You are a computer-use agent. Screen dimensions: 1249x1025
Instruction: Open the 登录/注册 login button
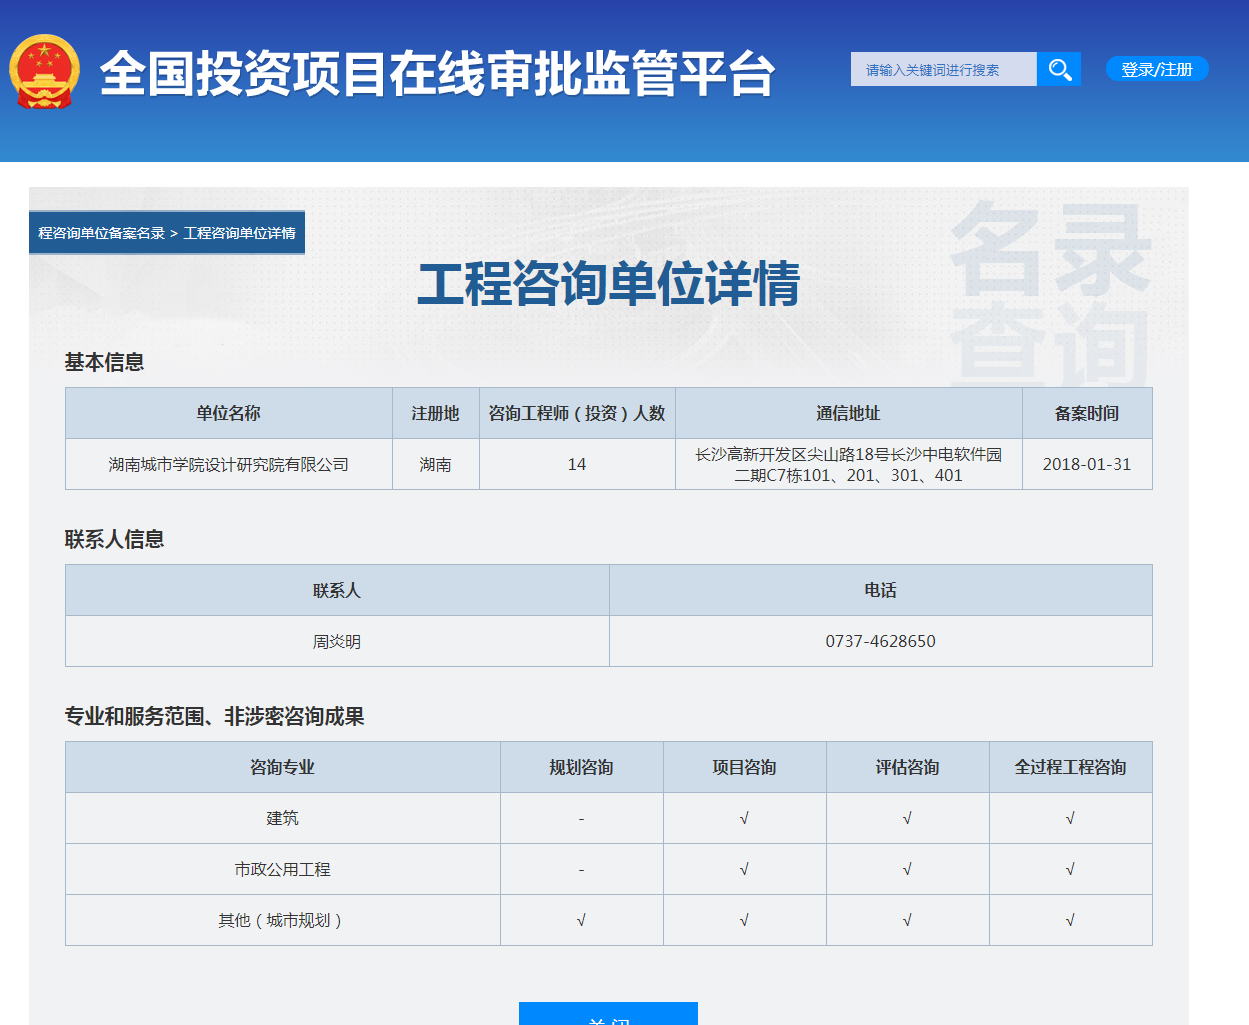1157,69
